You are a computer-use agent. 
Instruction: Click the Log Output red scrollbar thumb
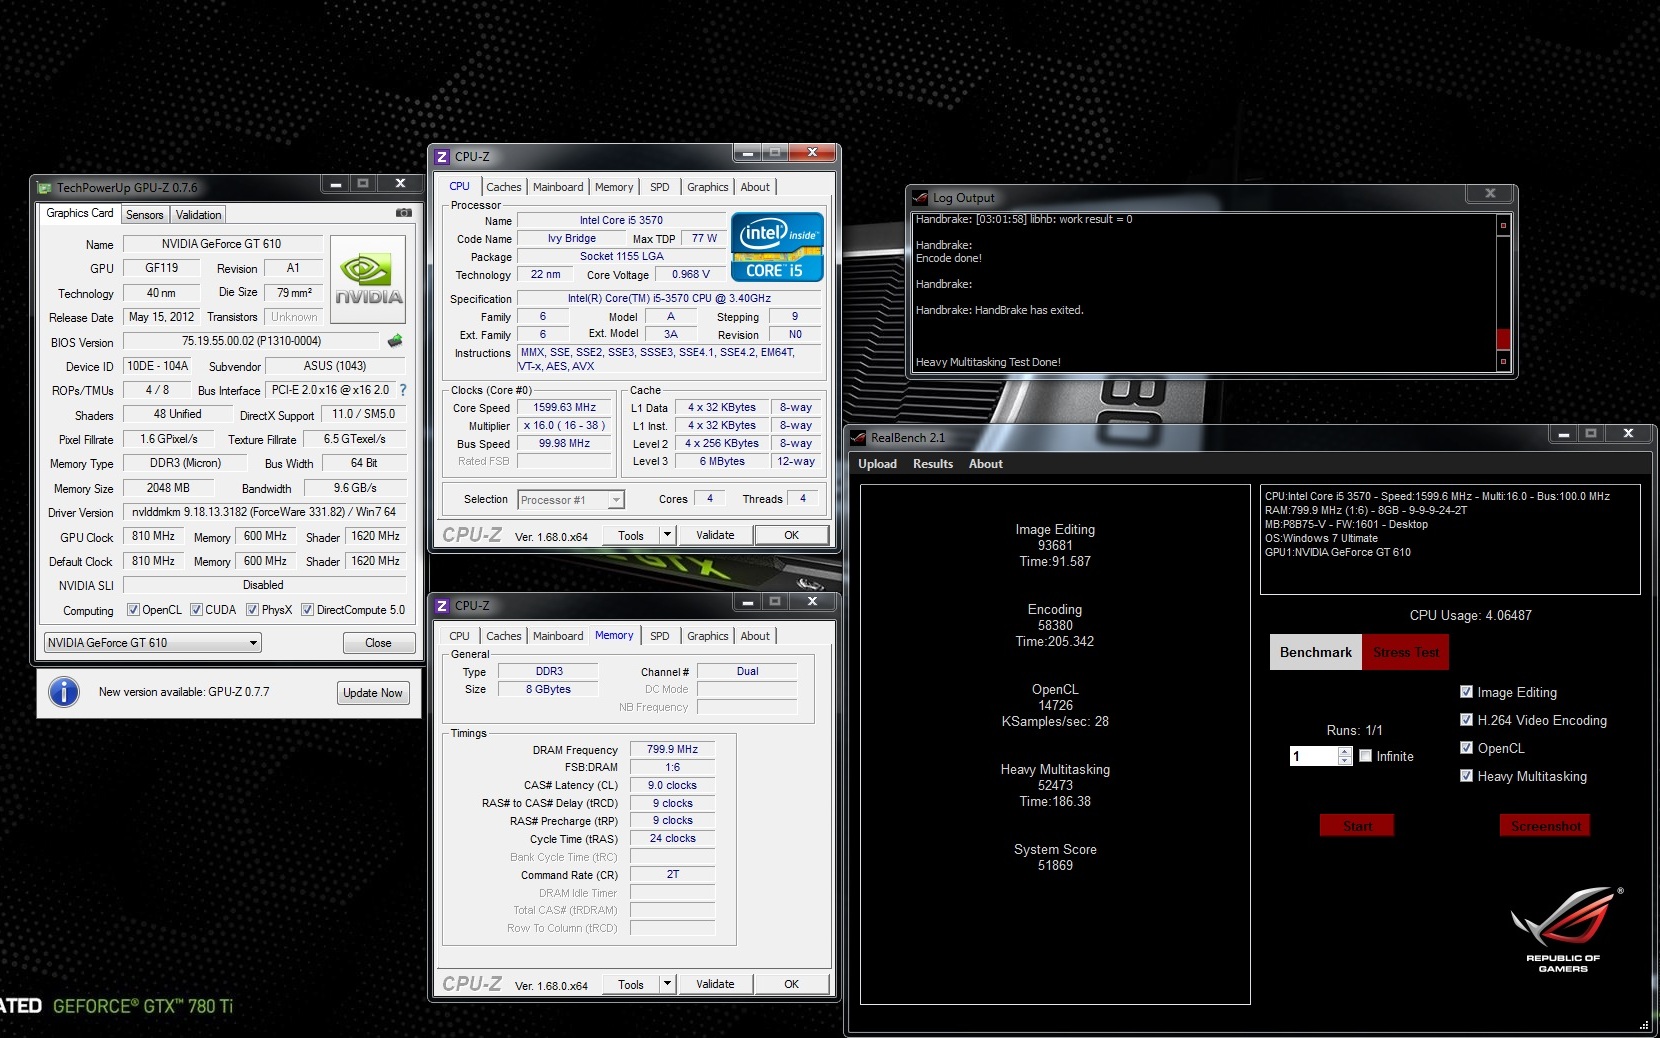click(1502, 338)
